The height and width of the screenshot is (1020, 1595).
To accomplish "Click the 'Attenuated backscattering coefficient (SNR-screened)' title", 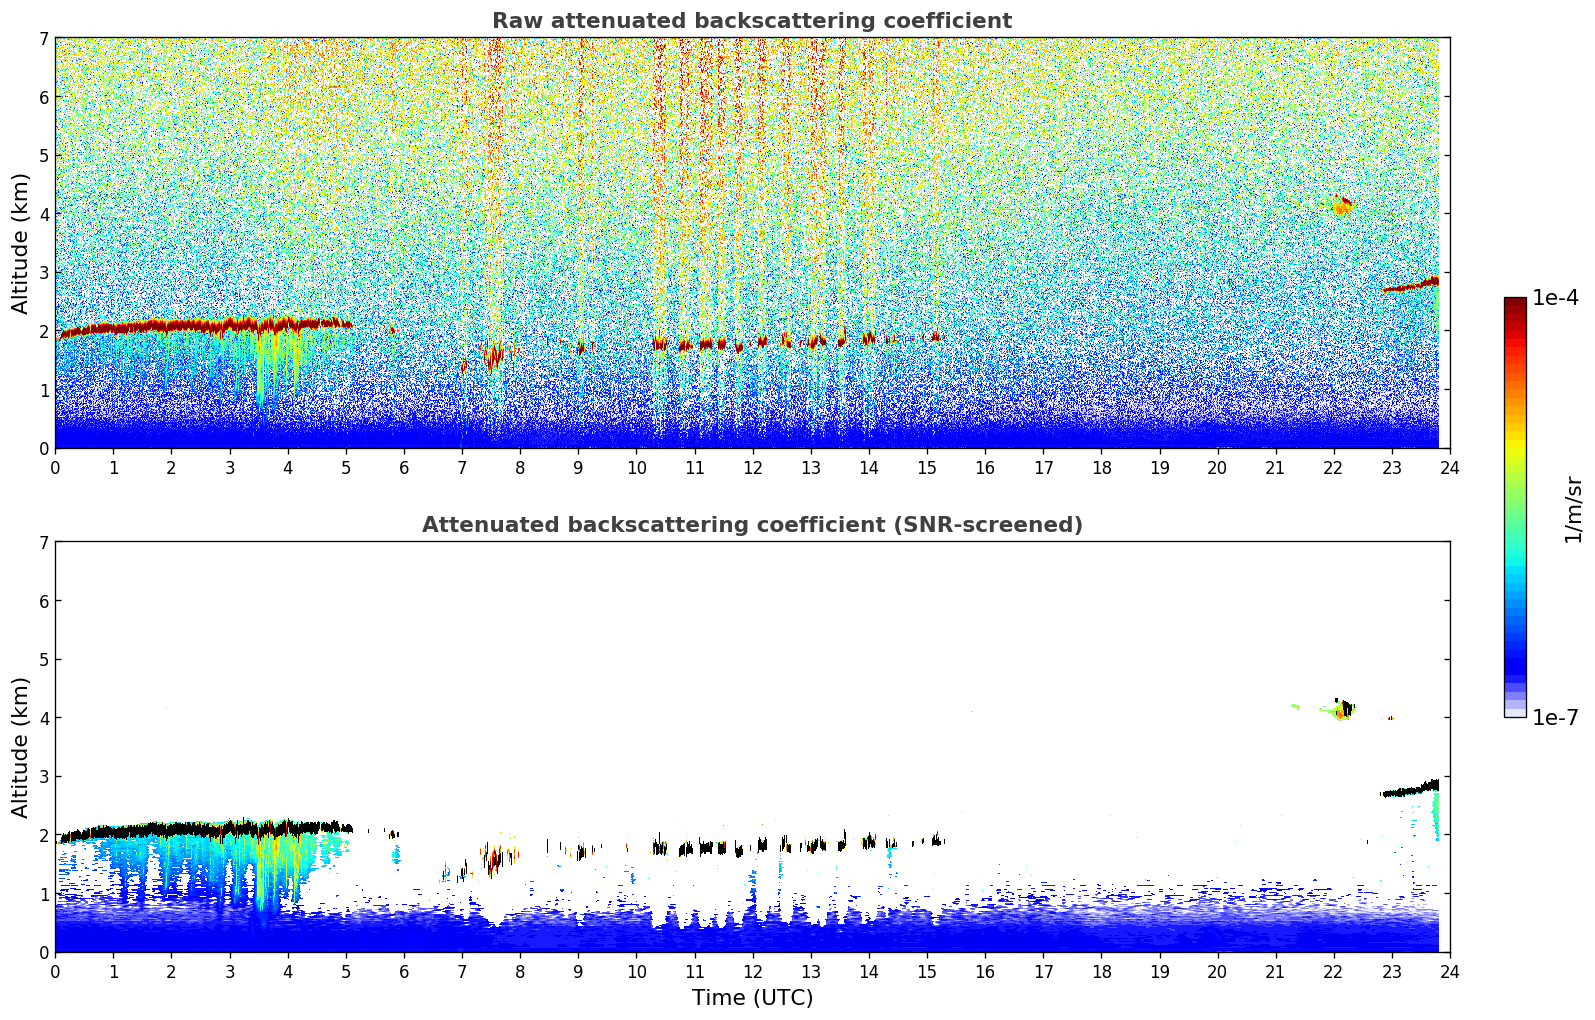I will pos(752,525).
